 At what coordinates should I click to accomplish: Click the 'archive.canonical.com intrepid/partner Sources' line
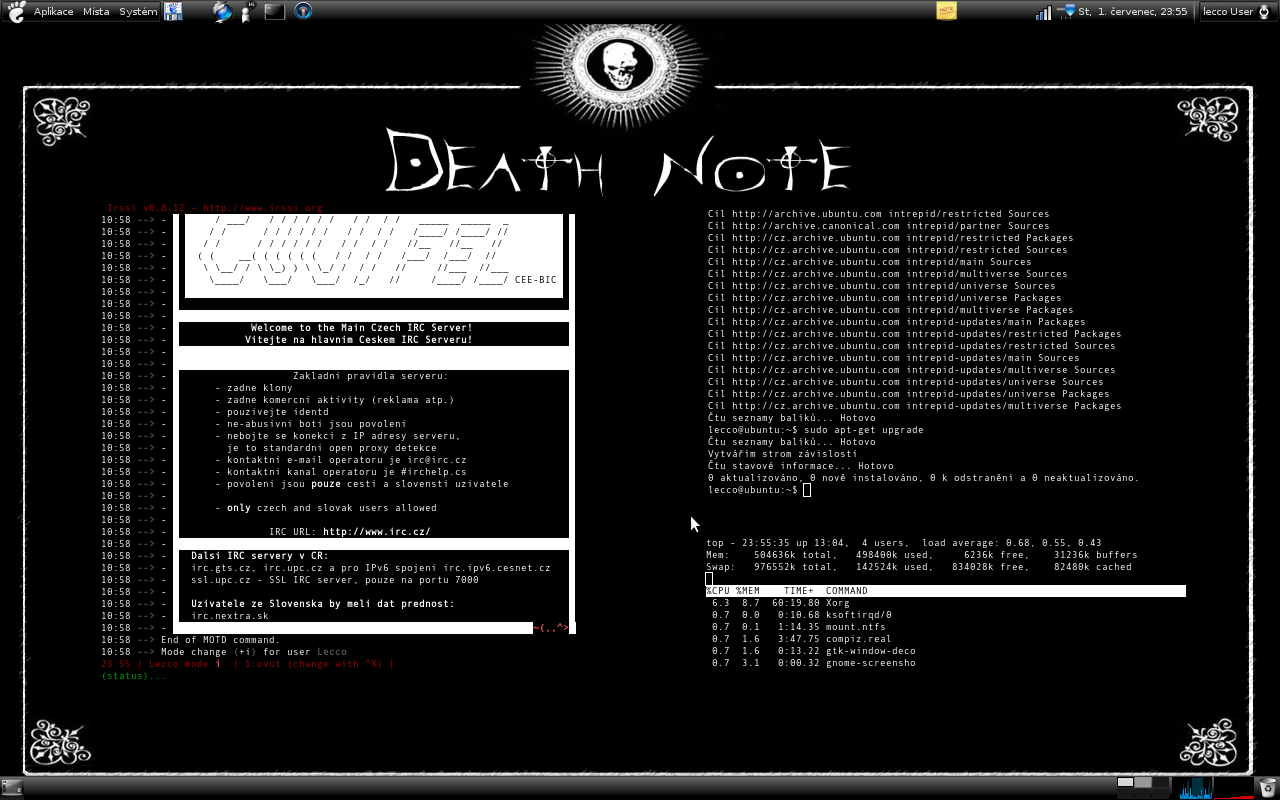[x=879, y=226]
